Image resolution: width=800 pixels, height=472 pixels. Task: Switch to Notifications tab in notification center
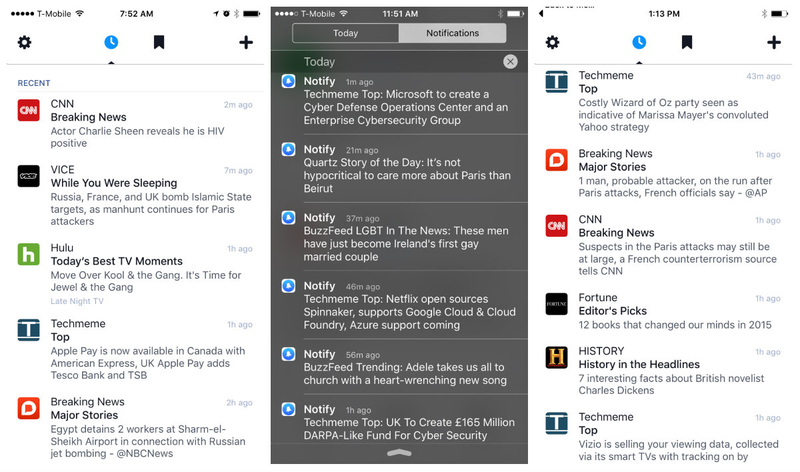tap(453, 33)
